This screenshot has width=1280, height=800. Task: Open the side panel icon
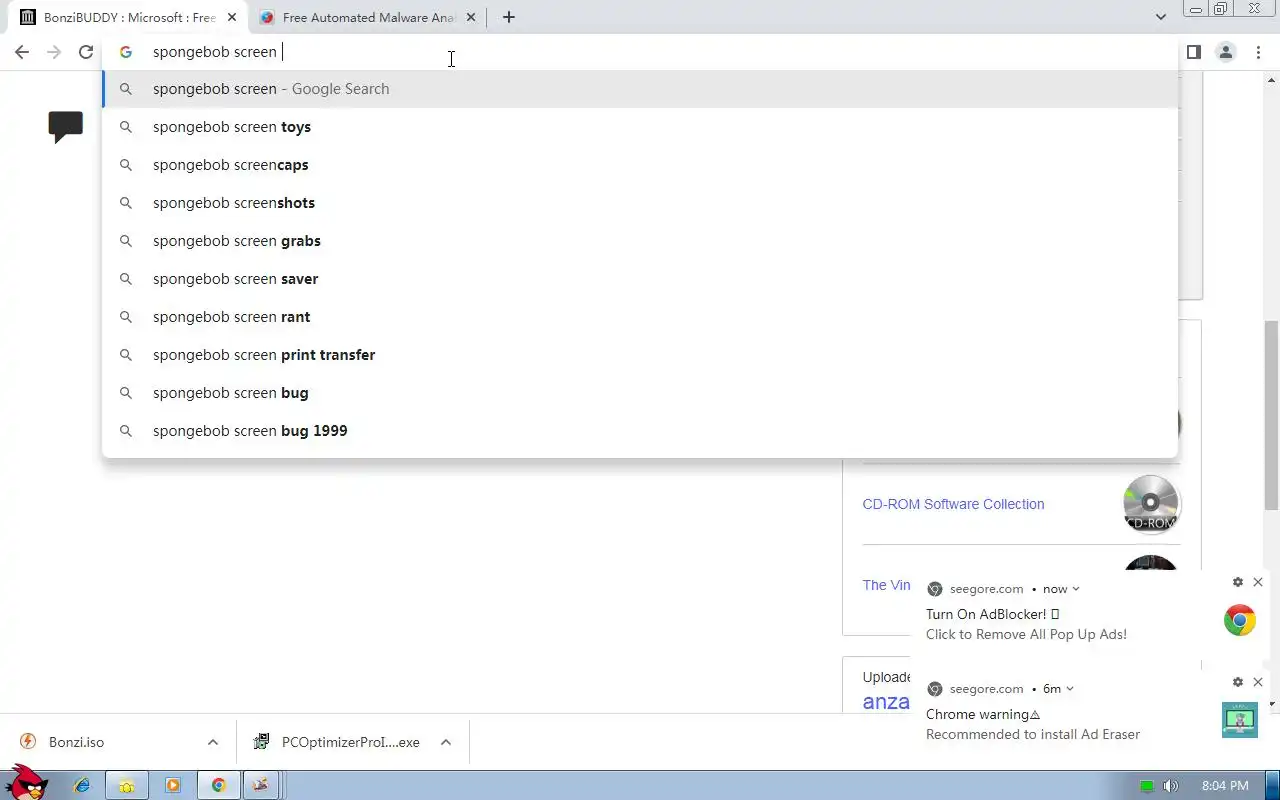1193,52
